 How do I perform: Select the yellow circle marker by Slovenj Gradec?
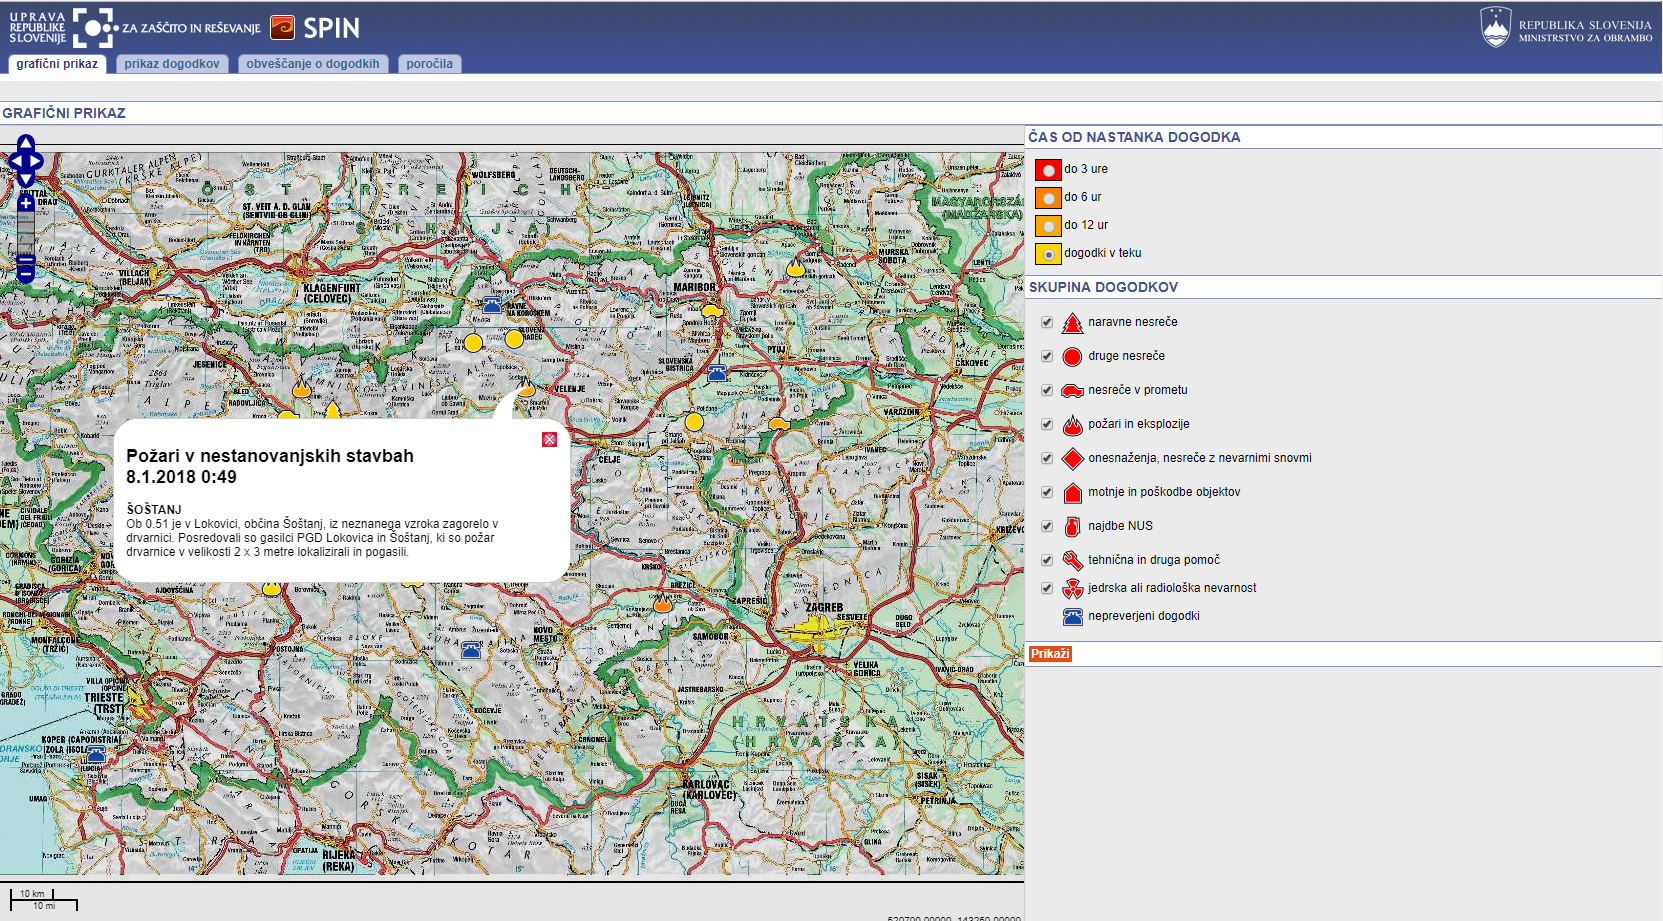click(514, 339)
